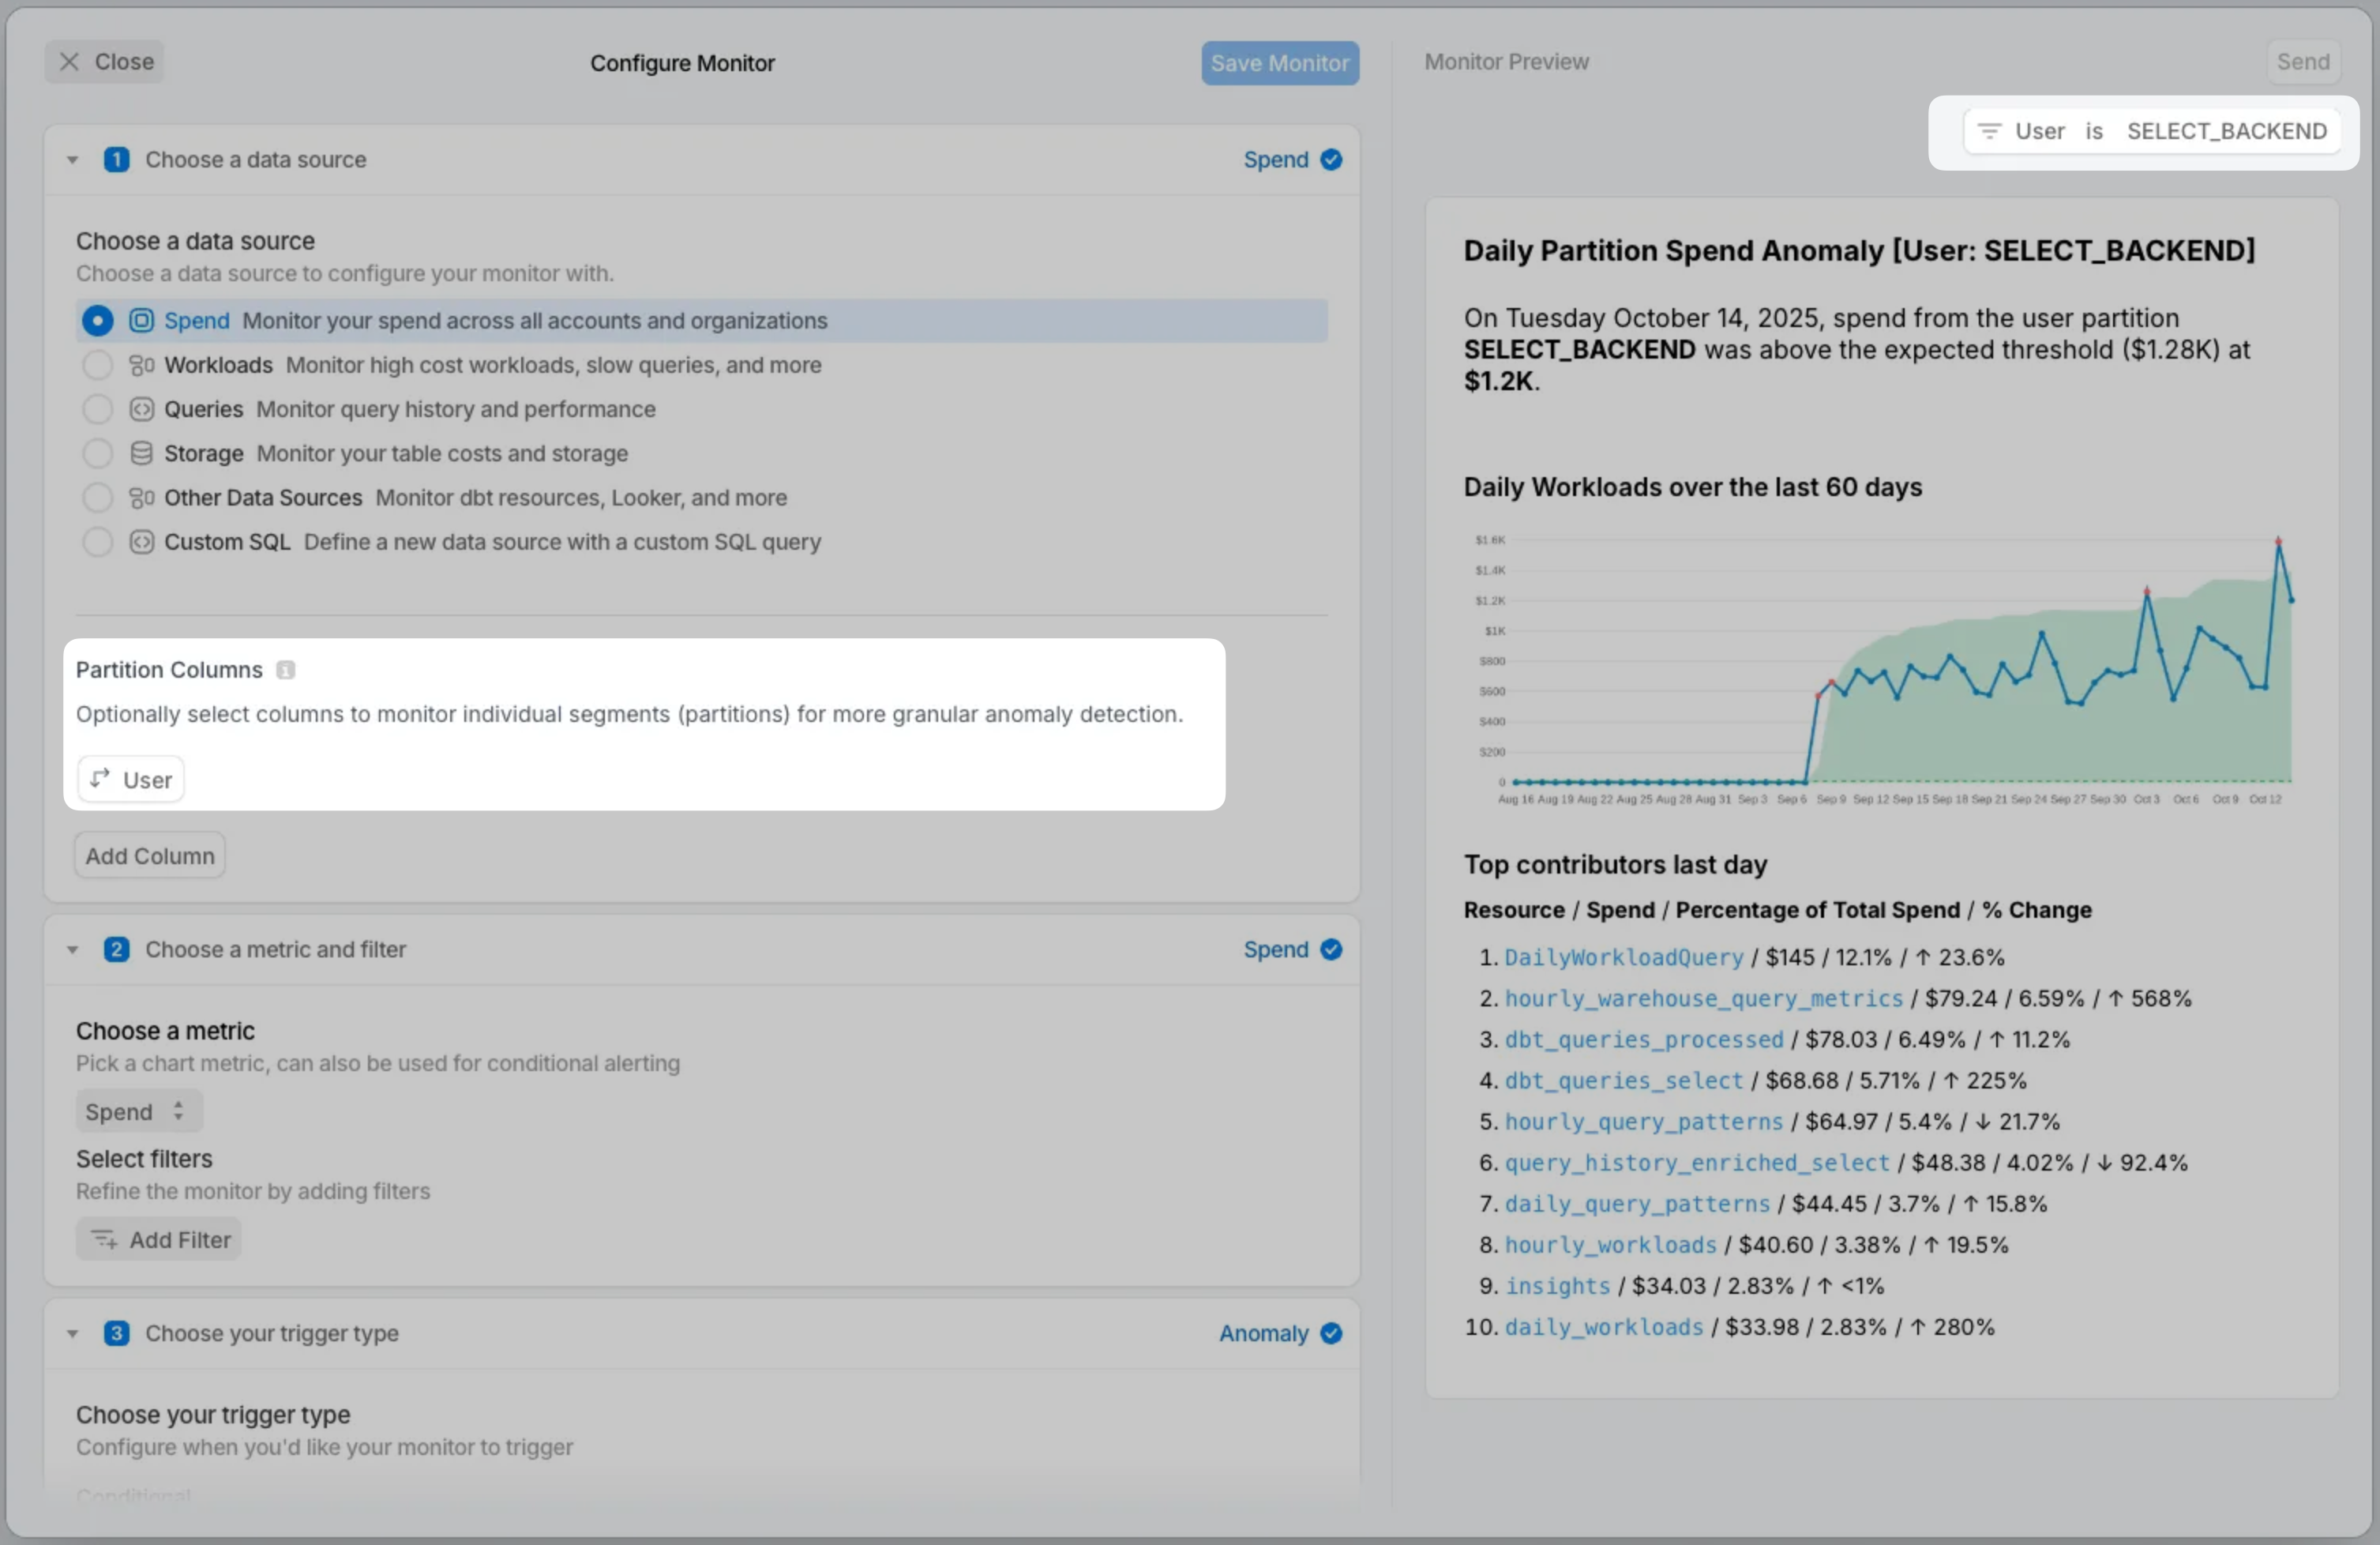Click the Spend data source icon

click(x=142, y=320)
